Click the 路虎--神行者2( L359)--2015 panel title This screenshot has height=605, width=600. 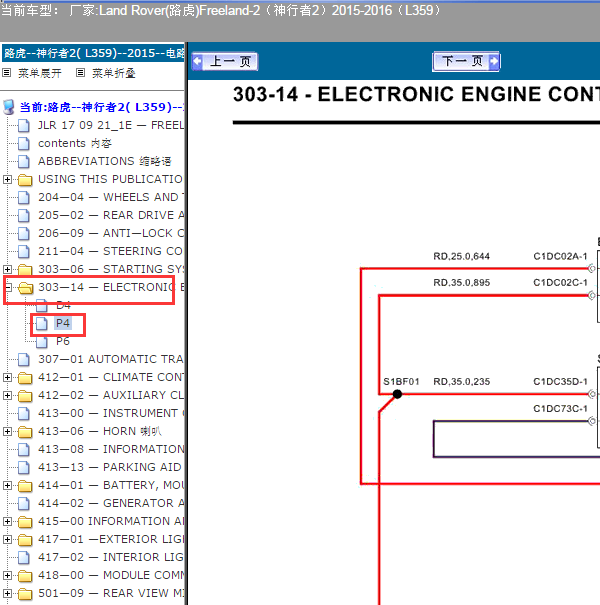point(93,53)
